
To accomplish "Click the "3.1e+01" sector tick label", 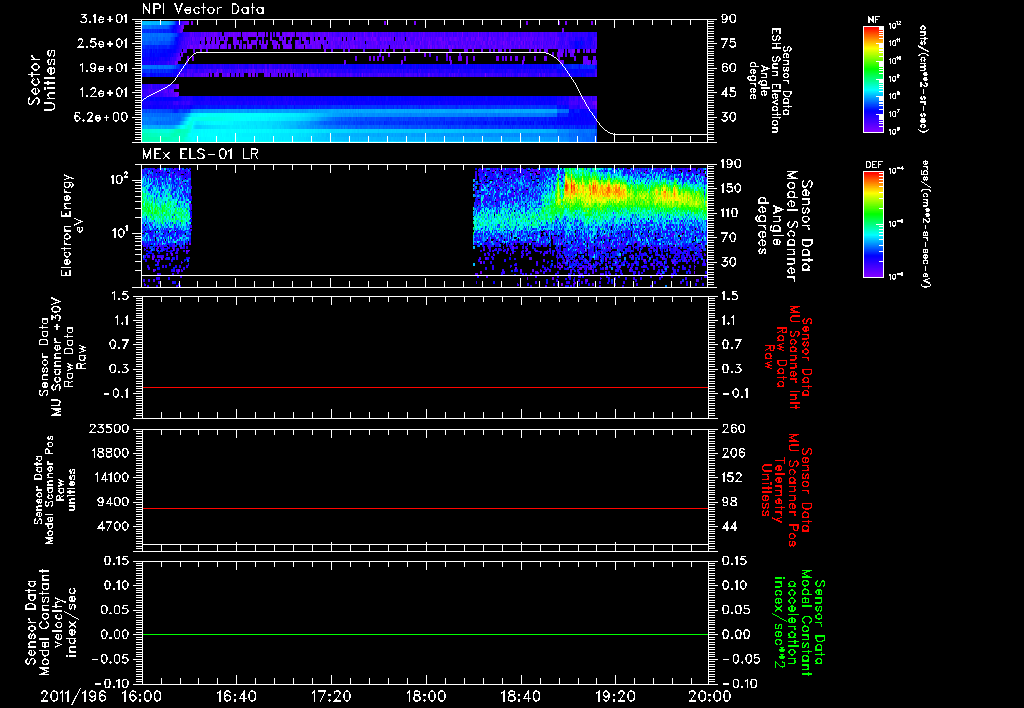I will coord(103,19).
